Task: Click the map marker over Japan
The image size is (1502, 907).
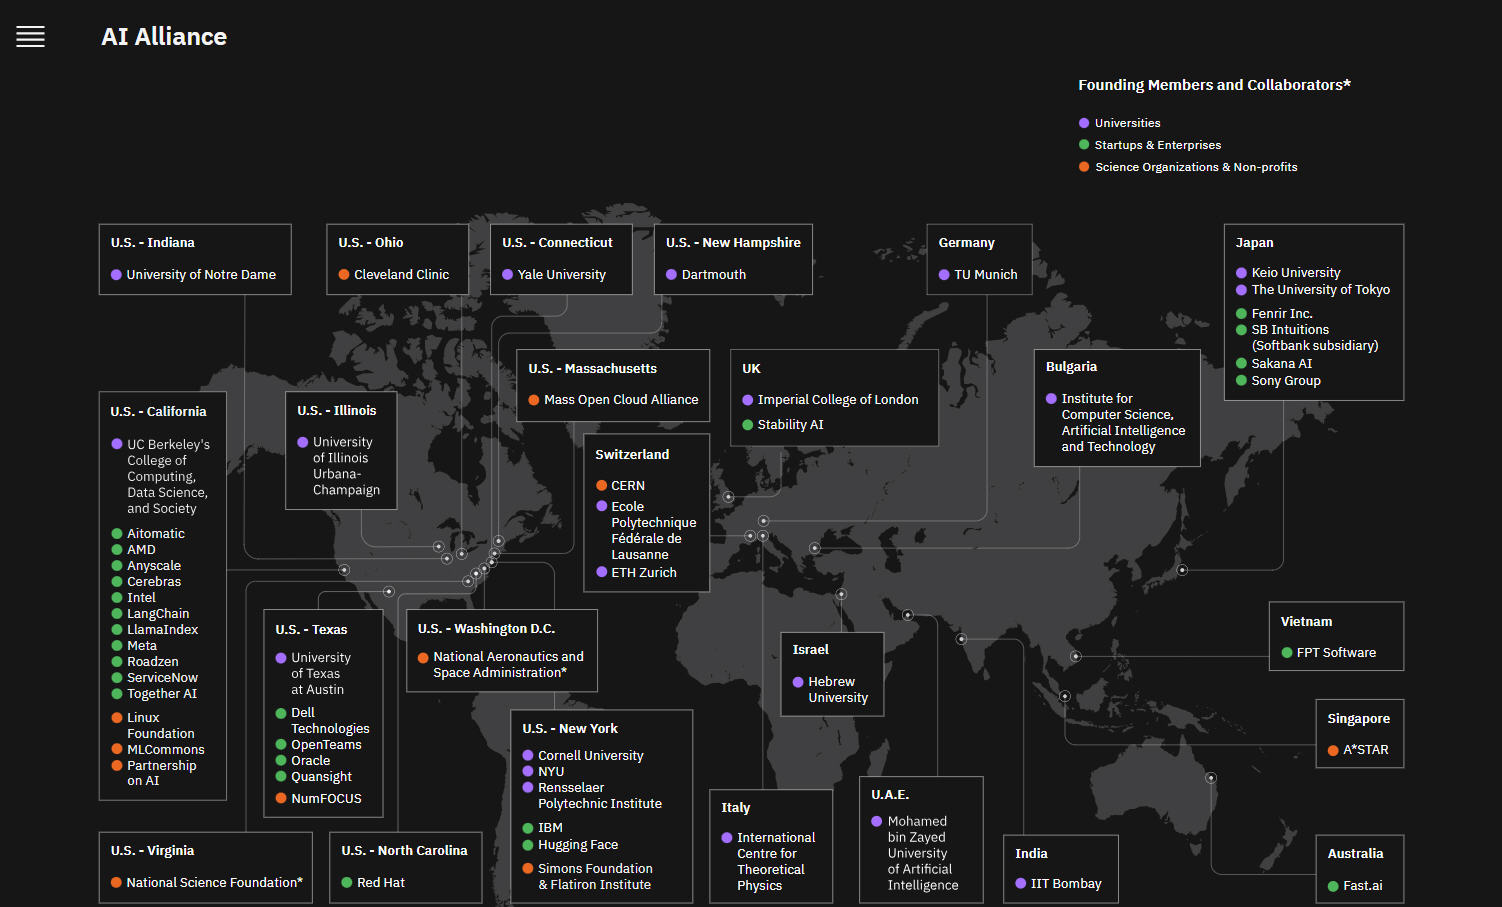Action: pyautogui.click(x=1182, y=570)
